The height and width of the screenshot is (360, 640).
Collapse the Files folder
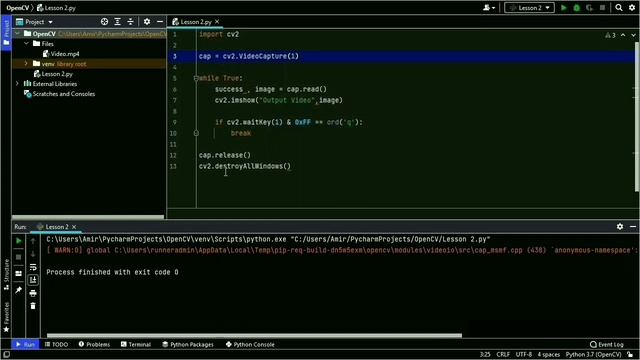[x=27, y=43]
